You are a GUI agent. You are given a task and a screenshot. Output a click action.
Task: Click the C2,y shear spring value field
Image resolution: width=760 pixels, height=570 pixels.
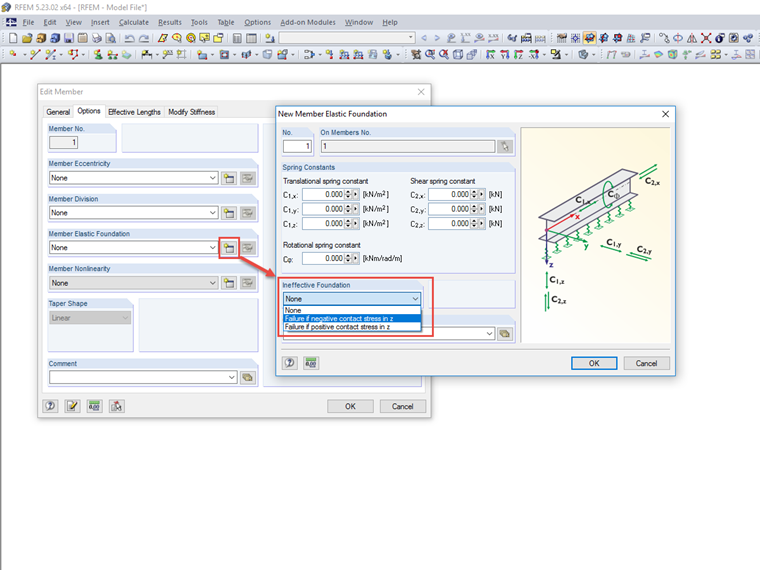[449, 209]
